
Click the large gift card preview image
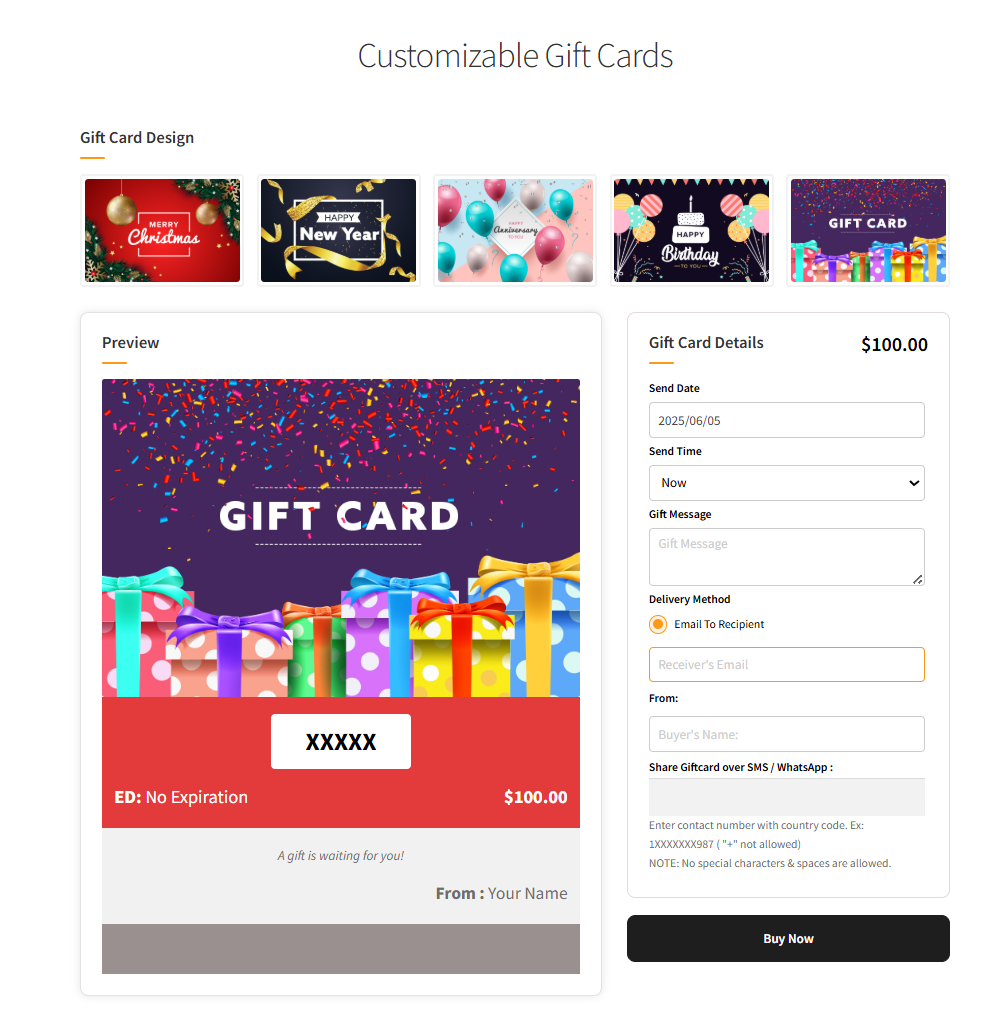pyautogui.click(x=341, y=538)
